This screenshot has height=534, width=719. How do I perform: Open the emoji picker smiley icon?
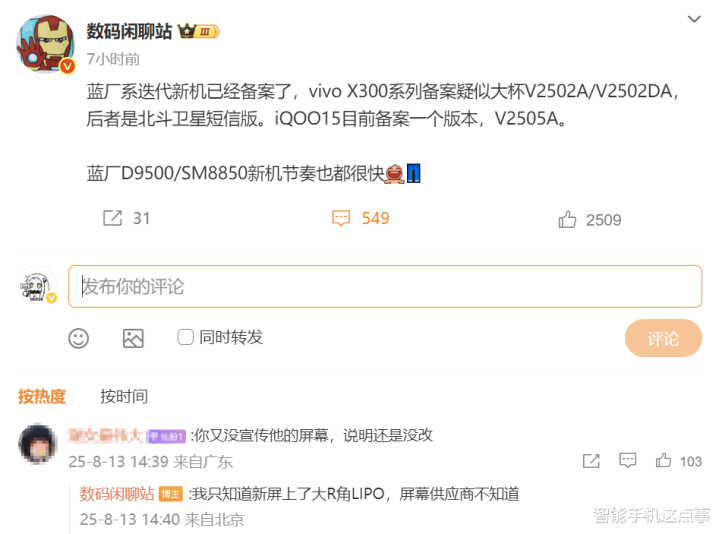click(x=78, y=338)
